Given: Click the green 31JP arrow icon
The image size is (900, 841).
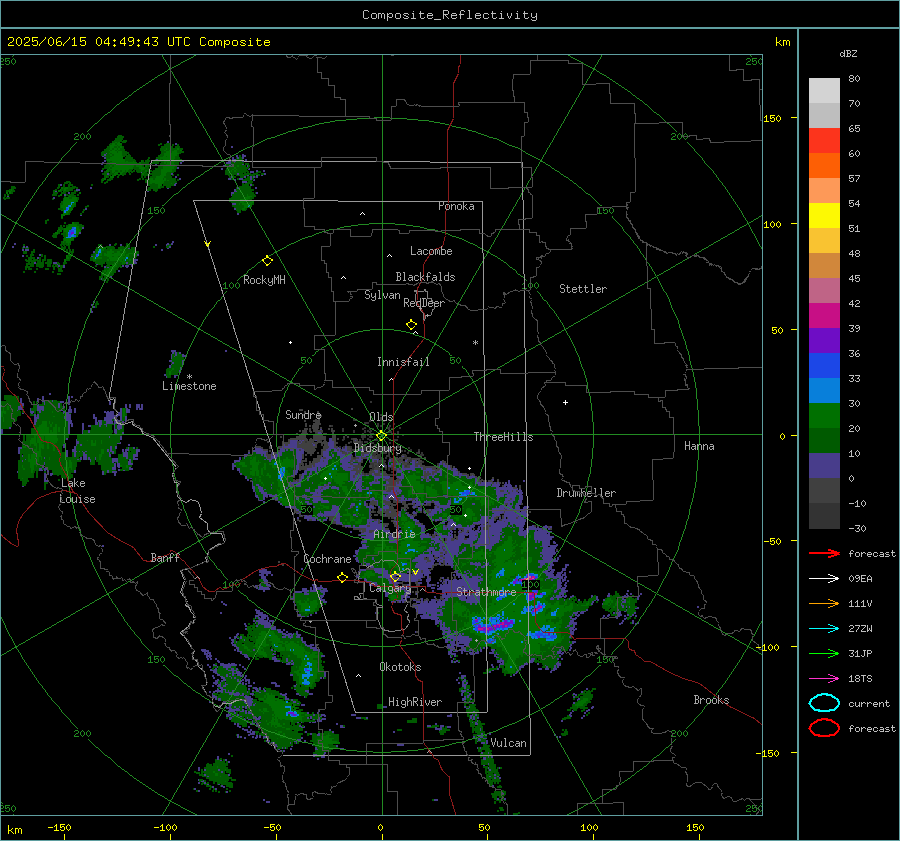Looking at the screenshot, I should [x=824, y=653].
